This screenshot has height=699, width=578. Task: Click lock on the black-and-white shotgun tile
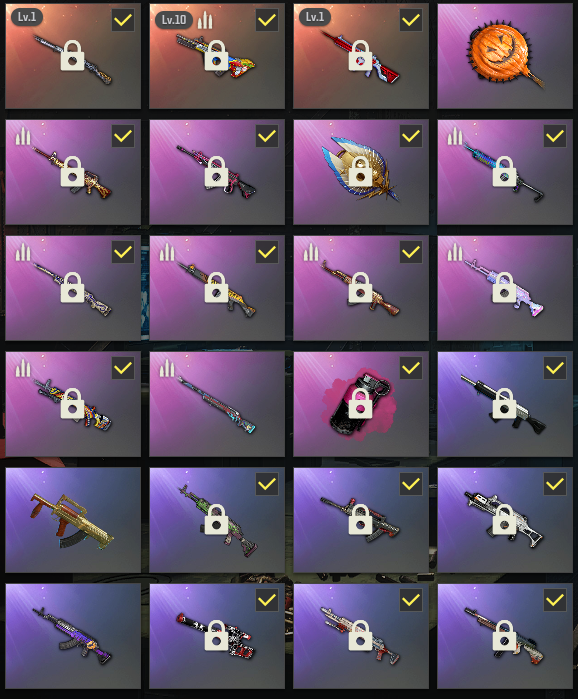coord(504,403)
